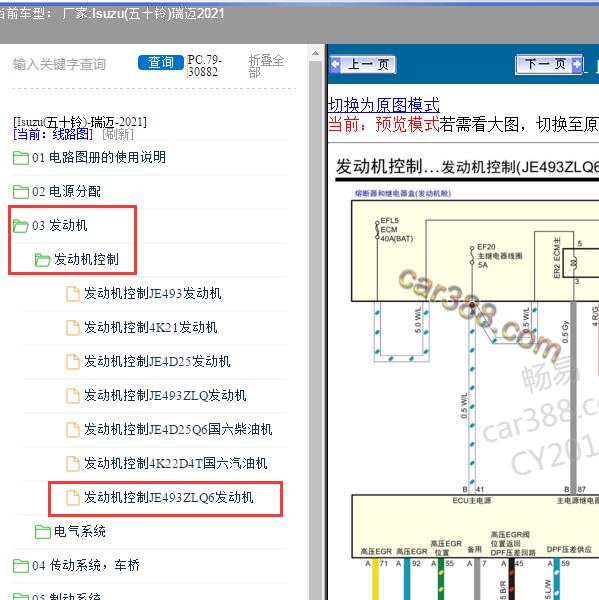
Task: Click page icon of 发动机控制4K21发动机
Action: (73, 328)
